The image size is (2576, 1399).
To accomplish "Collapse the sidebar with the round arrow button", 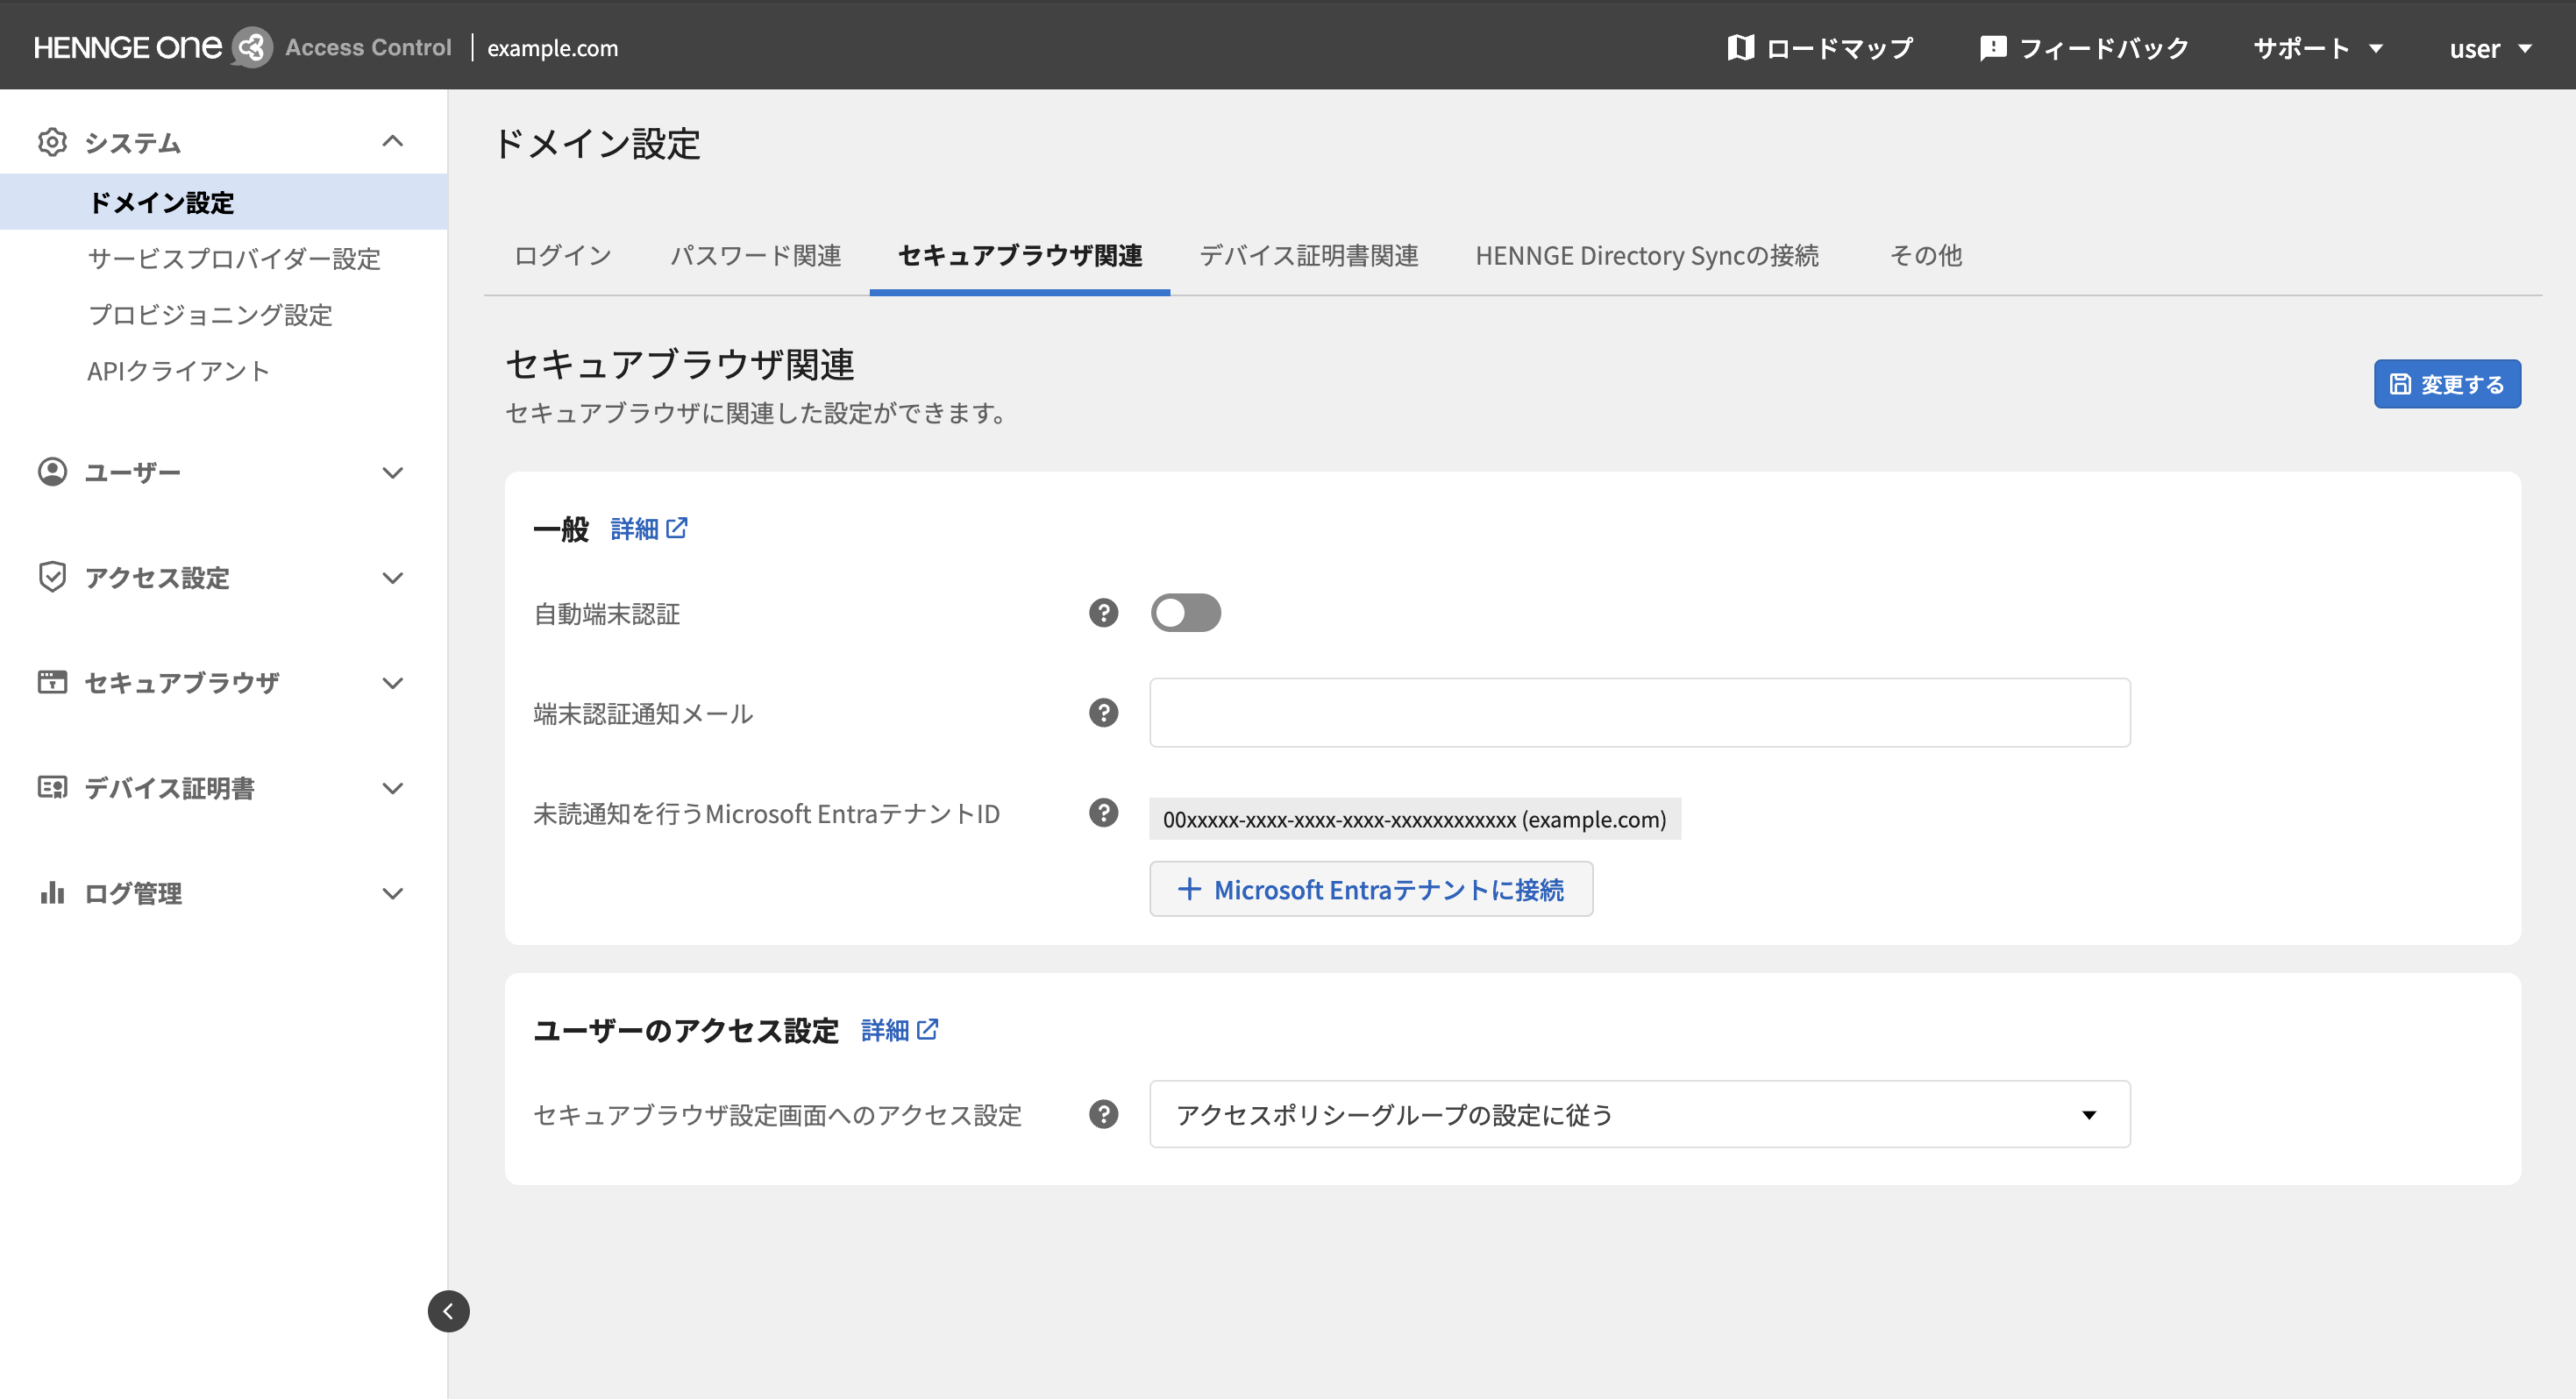I will pos(448,1311).
